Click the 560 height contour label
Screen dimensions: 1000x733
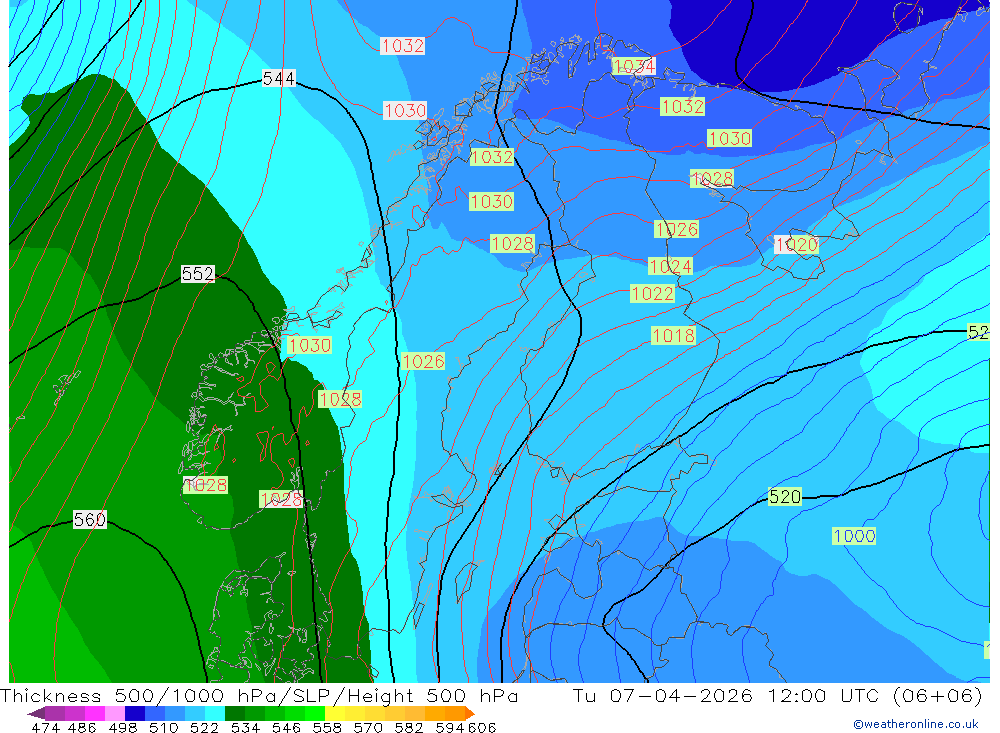(89, 519)
